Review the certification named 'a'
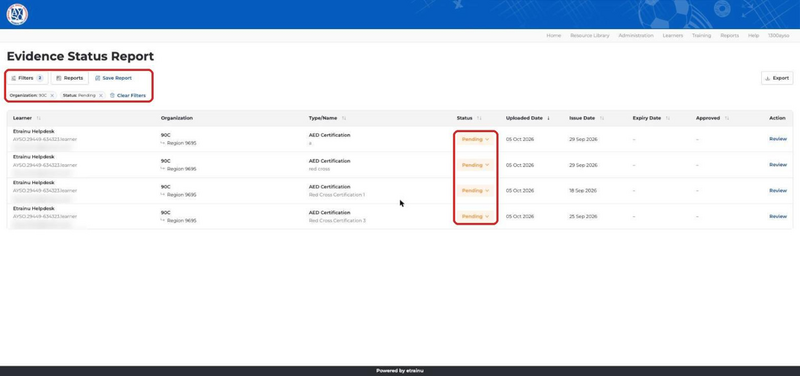 pos(778,139)
